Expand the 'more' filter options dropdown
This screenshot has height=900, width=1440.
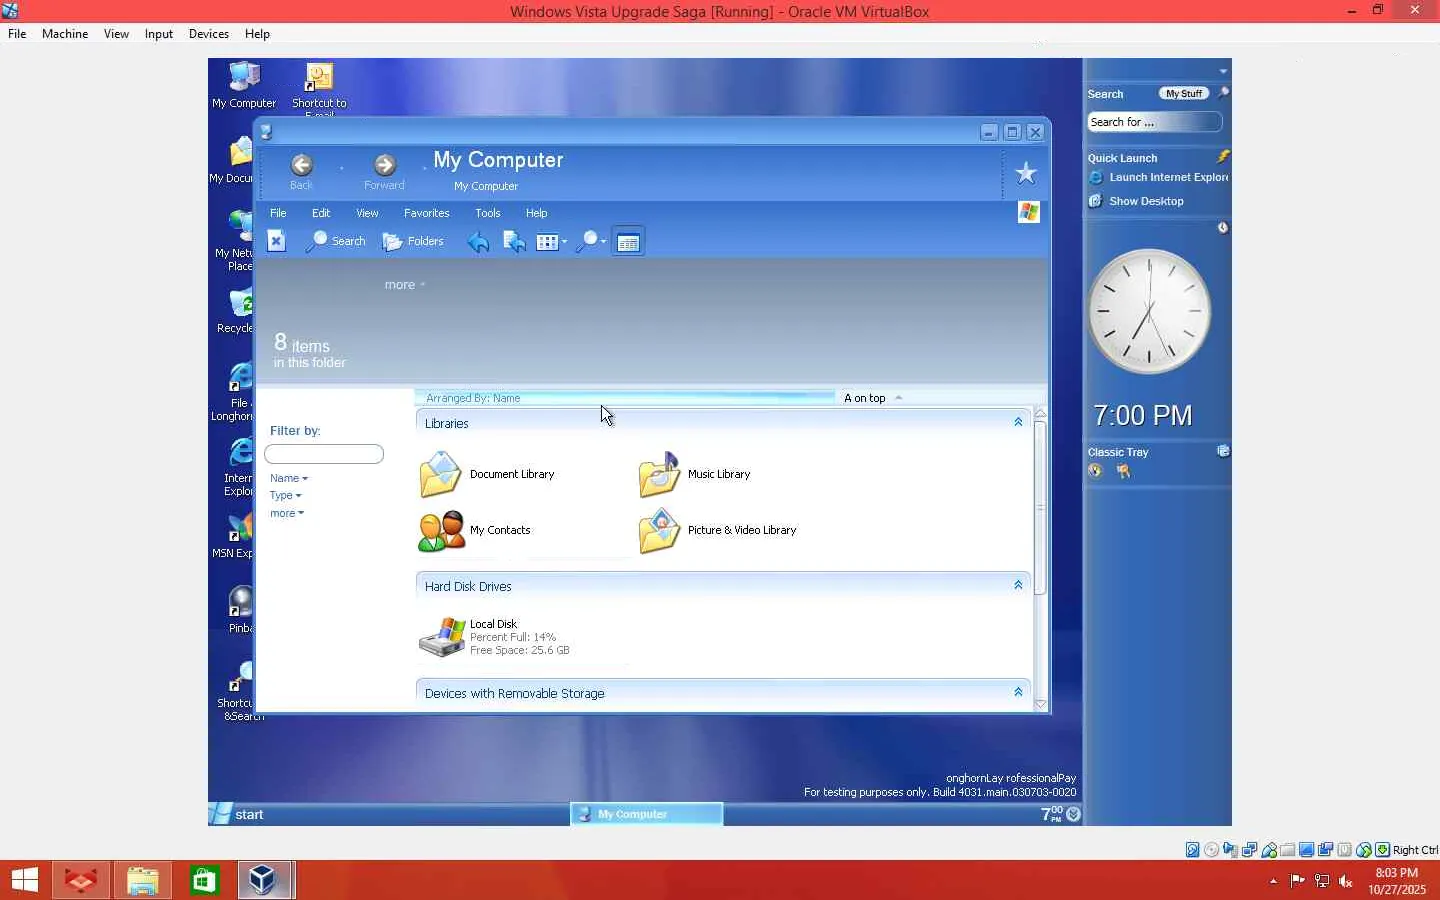287,513
